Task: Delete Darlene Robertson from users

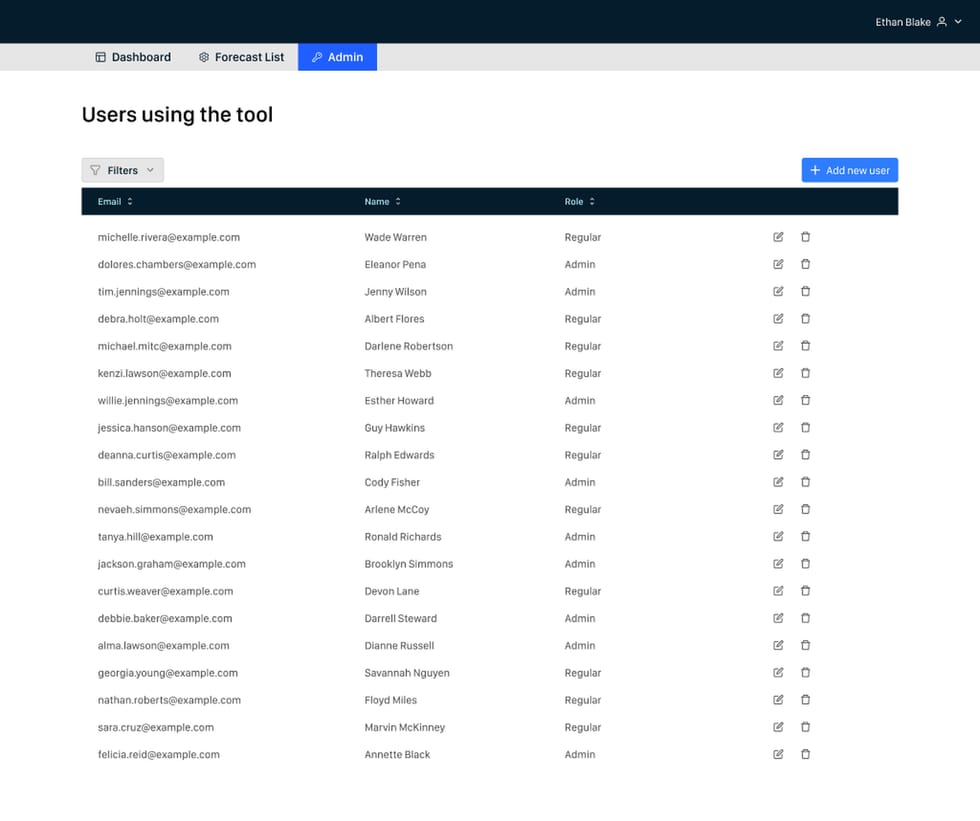Action: [806, 346]
